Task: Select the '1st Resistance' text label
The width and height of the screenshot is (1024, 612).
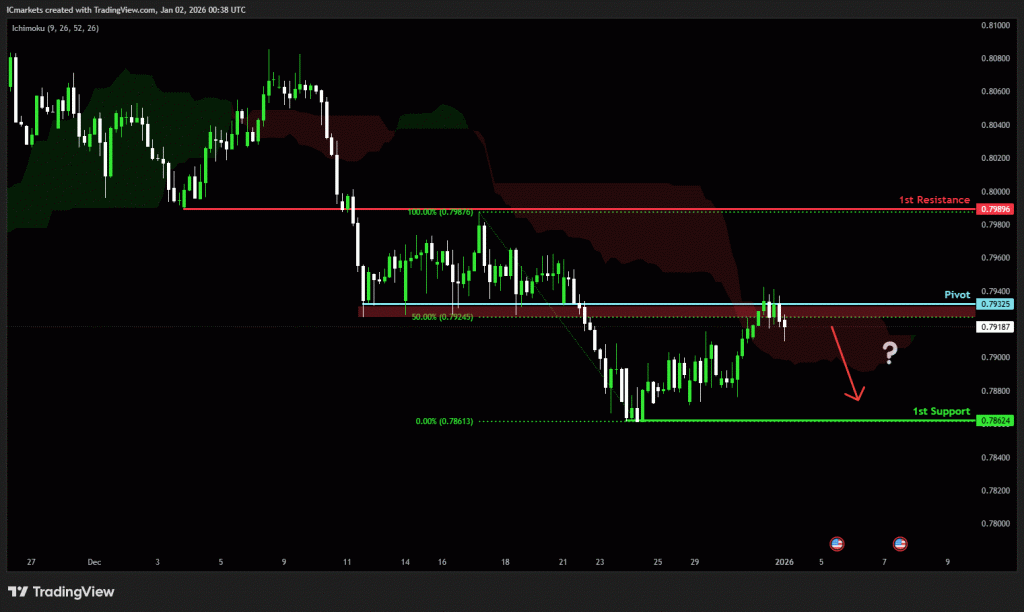Action: point(934,201)
